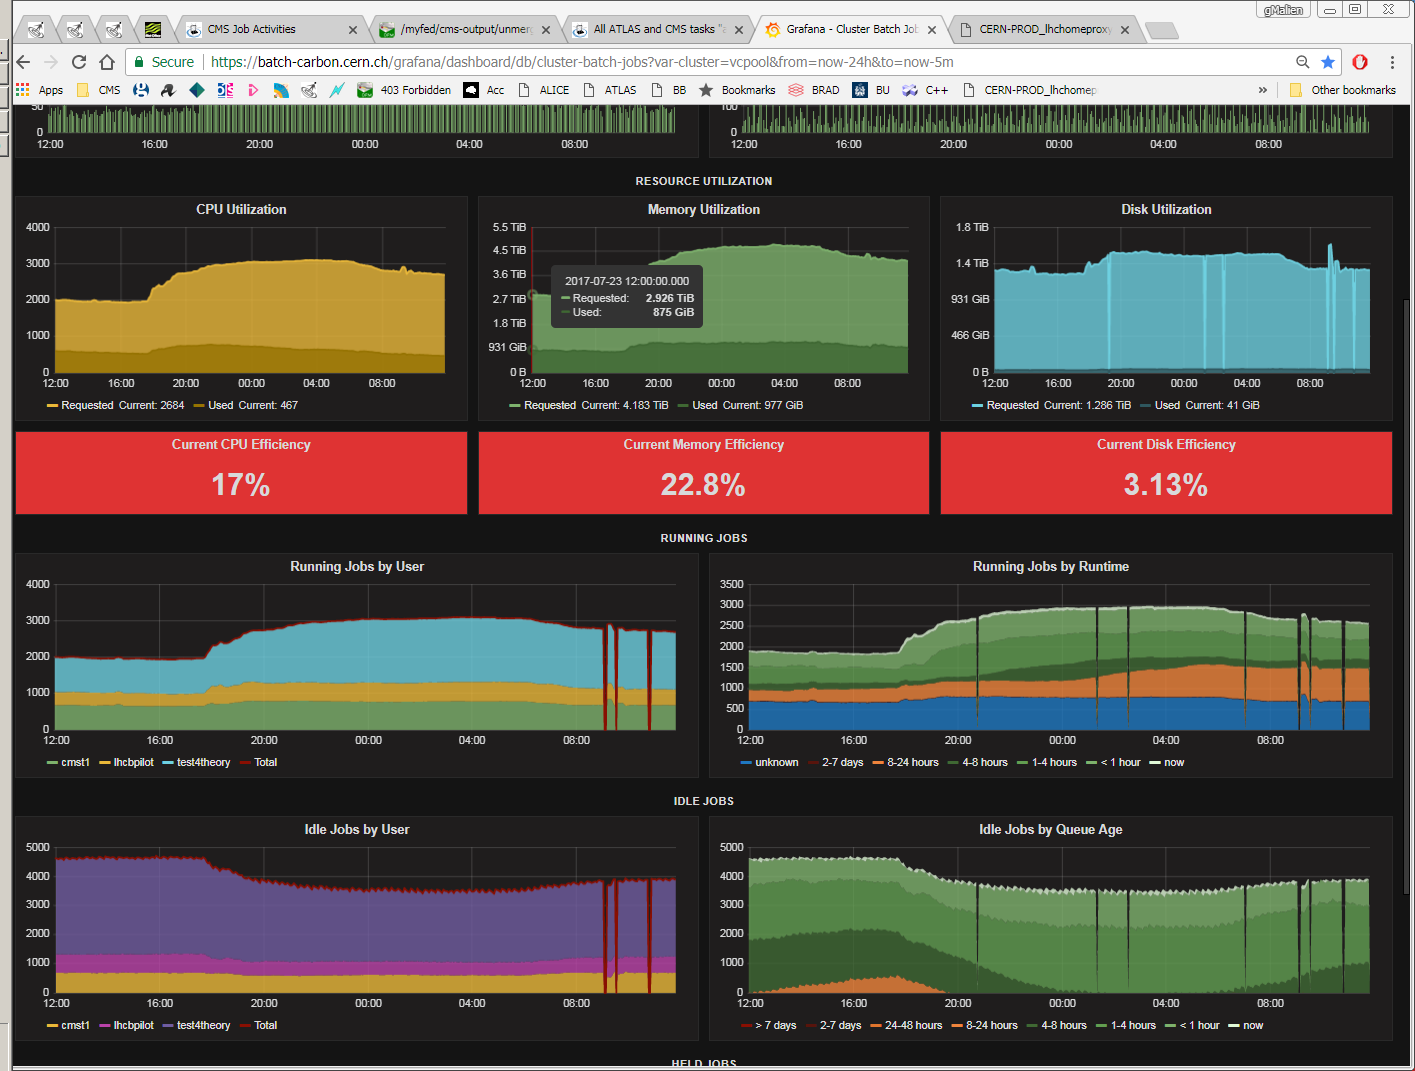Open the CPU Utilization panel title menu
Screen dimensions: 1415x1071
(241, 209)
